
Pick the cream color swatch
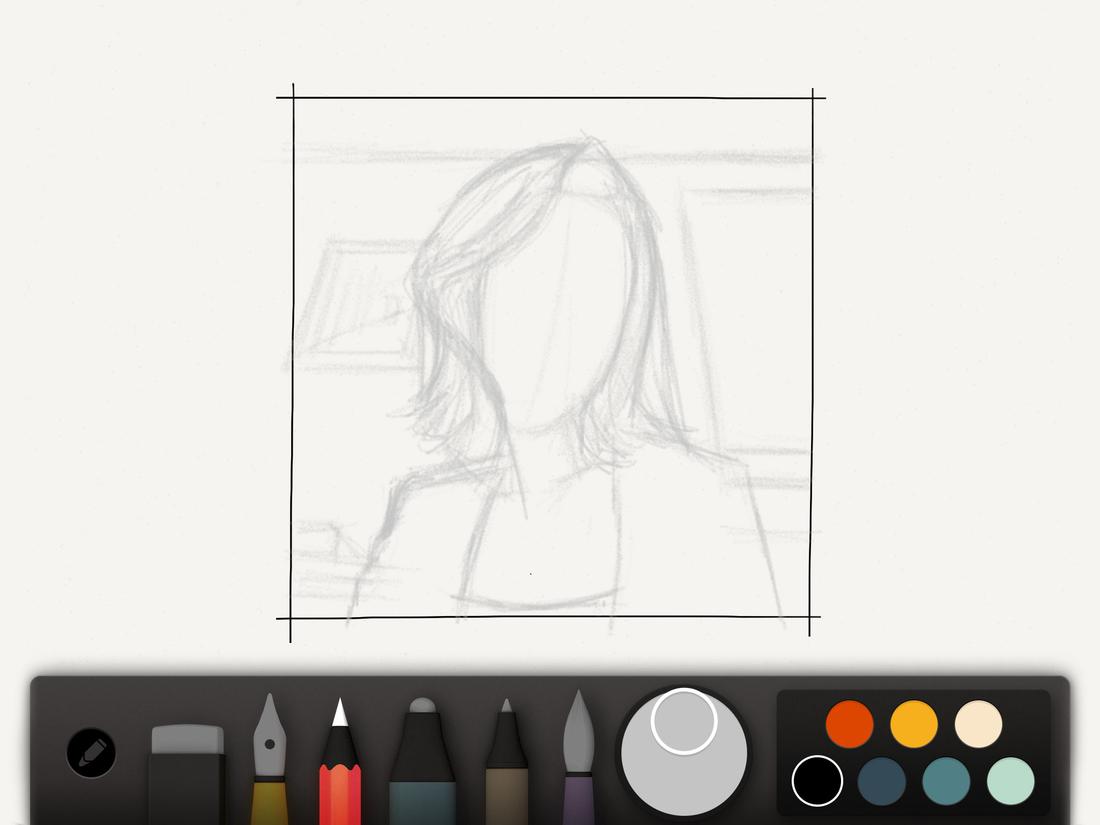click(976, 723)
